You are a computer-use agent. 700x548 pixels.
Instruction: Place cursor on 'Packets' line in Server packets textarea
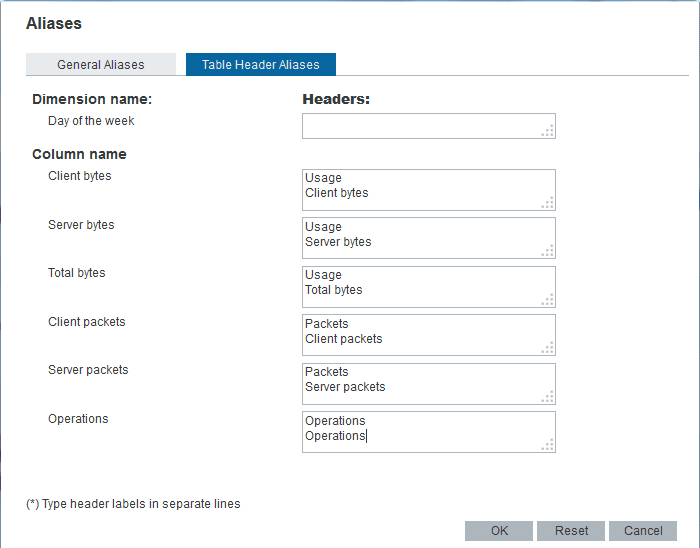point(326,372)
